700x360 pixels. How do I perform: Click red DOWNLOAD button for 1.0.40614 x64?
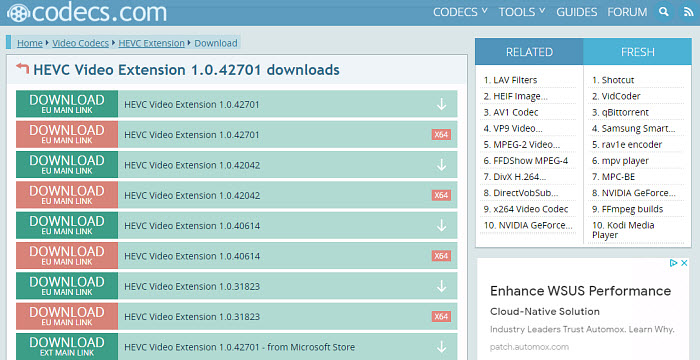(67, 255)
